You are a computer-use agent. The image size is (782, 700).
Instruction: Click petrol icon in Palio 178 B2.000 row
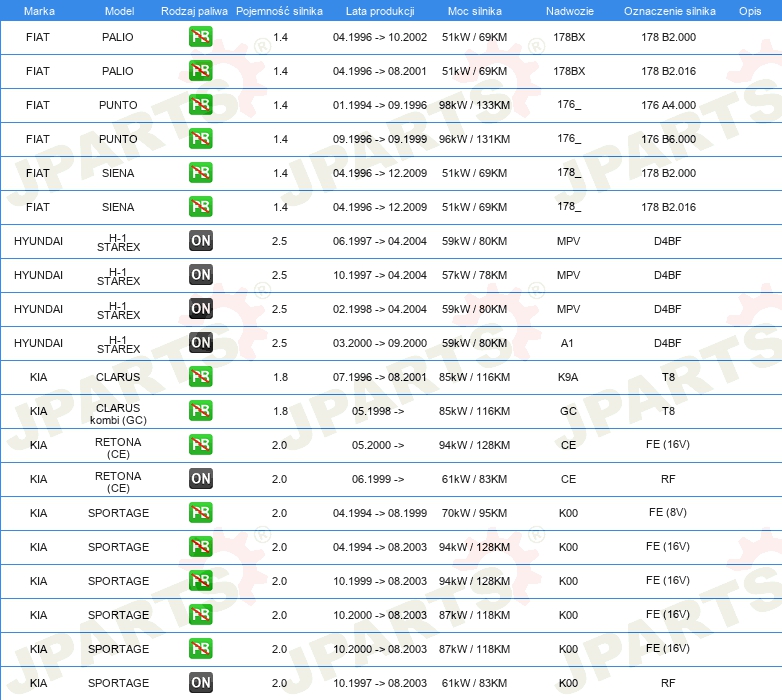200,36
